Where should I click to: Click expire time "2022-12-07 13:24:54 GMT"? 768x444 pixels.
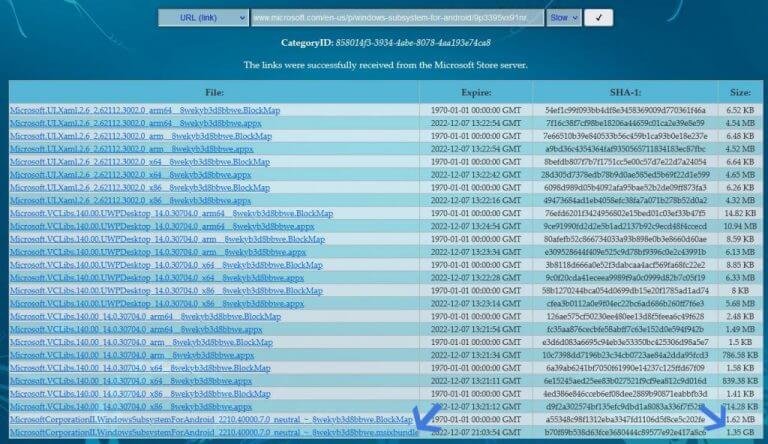[476, 226]
